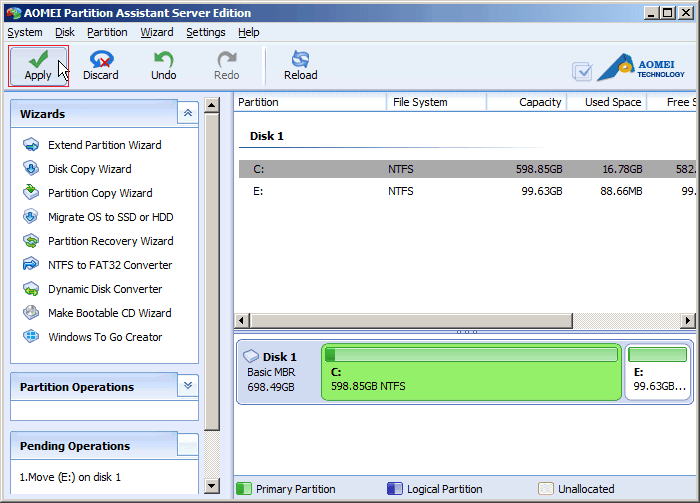This screenshot has height=503, width=700.
Task: Click the Disk Copy Wizard icon
Action: point(31,169)
